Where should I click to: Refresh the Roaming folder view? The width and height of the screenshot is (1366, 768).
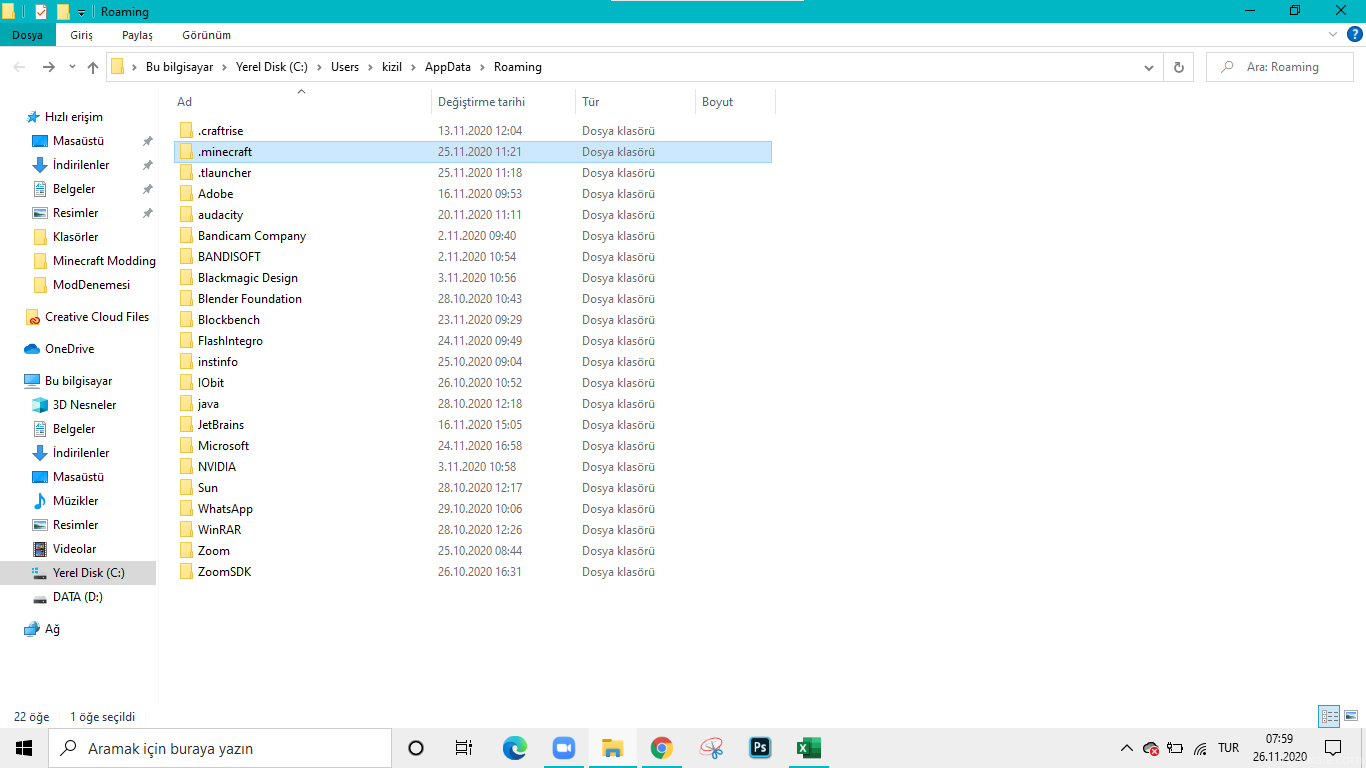point(1179,67)
